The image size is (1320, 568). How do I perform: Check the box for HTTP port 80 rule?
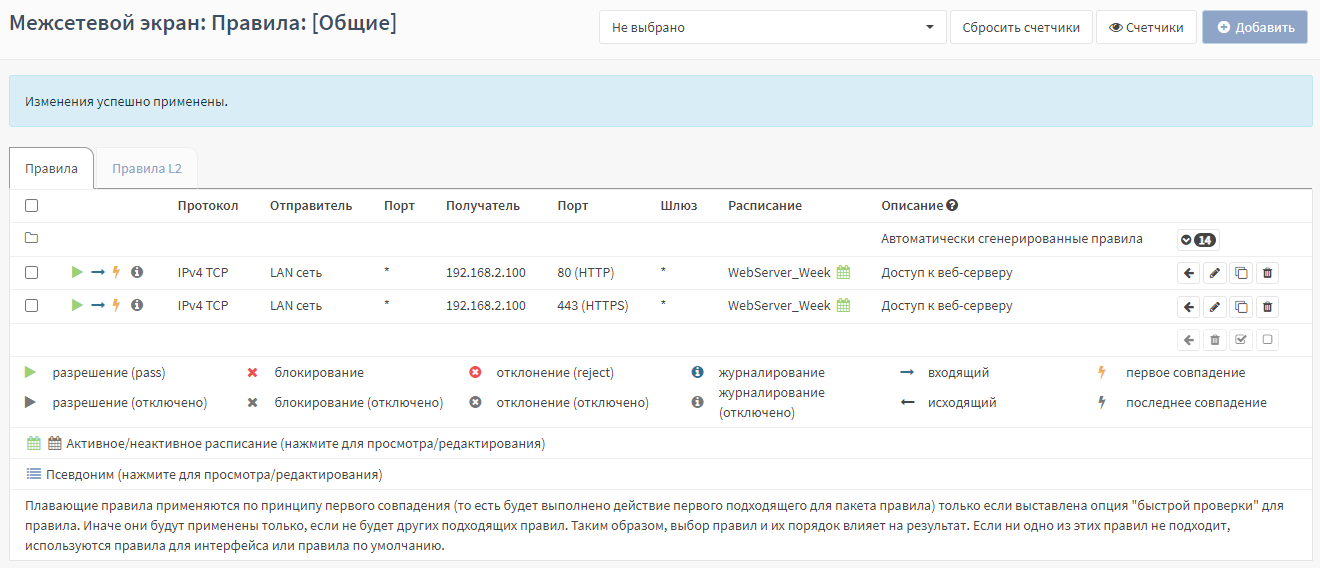[31, 273]
